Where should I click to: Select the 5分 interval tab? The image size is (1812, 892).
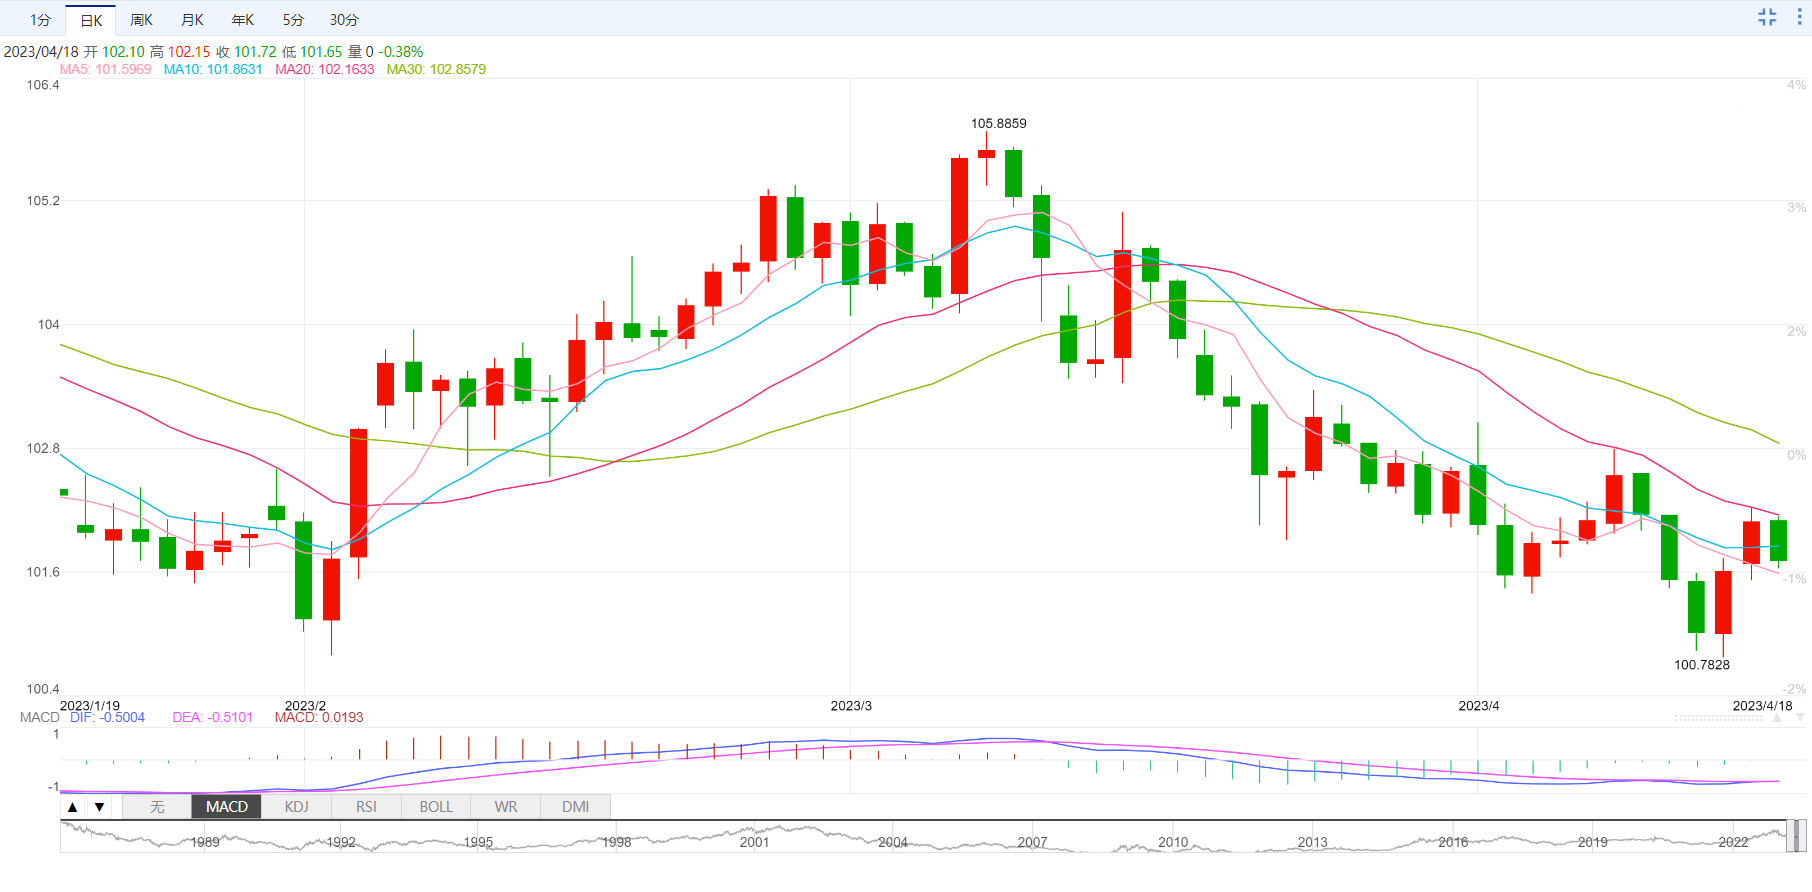(x=293, y=20)
